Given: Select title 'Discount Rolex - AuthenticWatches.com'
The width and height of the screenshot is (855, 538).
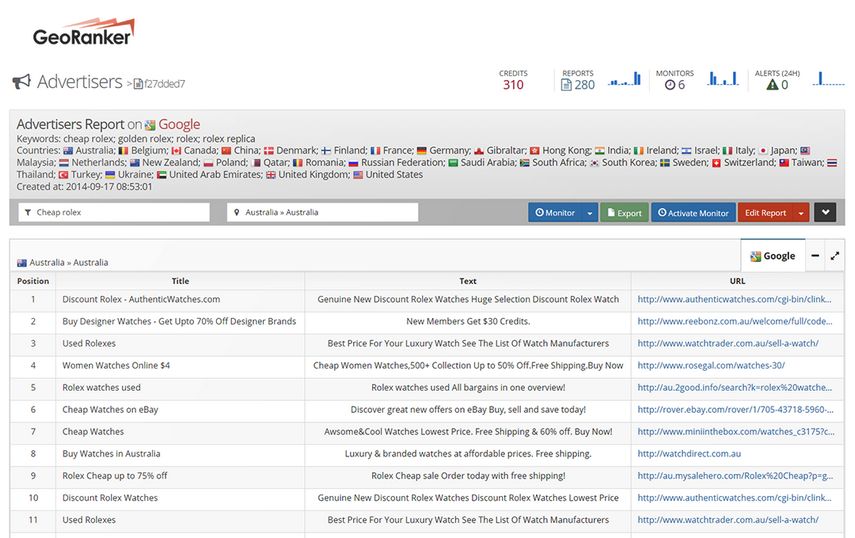Looking at the screenshot, I should point(141,299).
